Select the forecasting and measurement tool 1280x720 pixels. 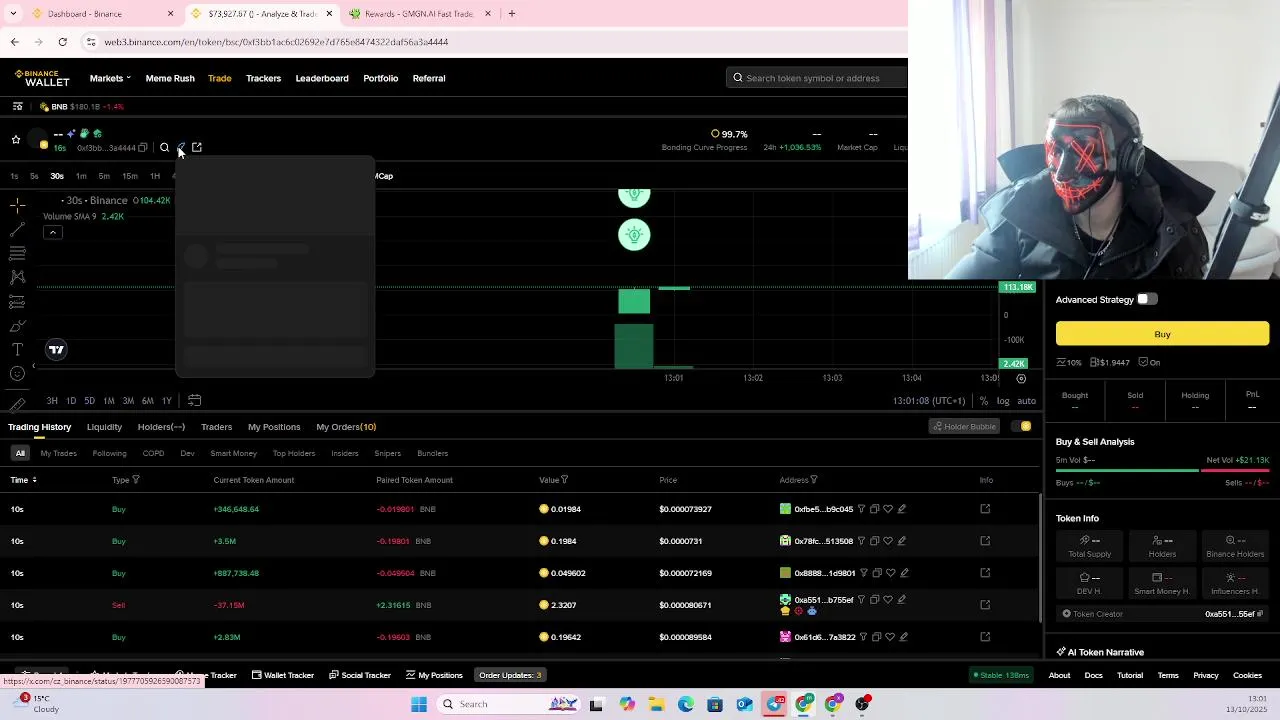click(17, 301)
